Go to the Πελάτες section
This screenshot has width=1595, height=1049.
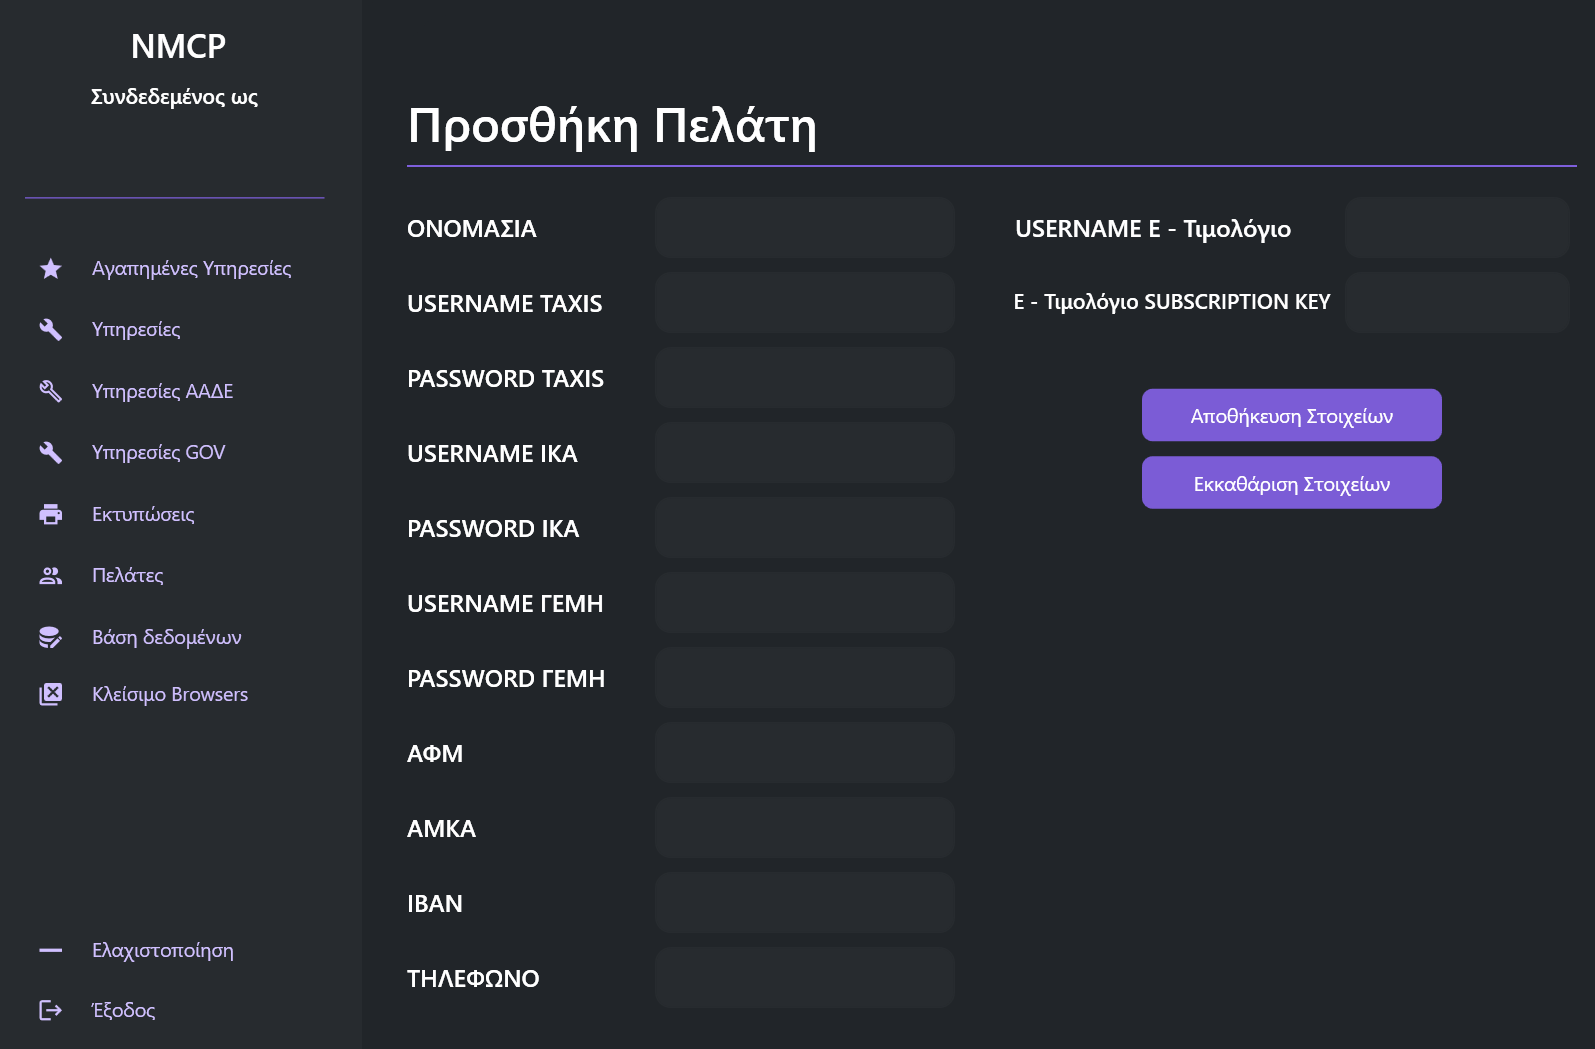(x=127, y=576)
